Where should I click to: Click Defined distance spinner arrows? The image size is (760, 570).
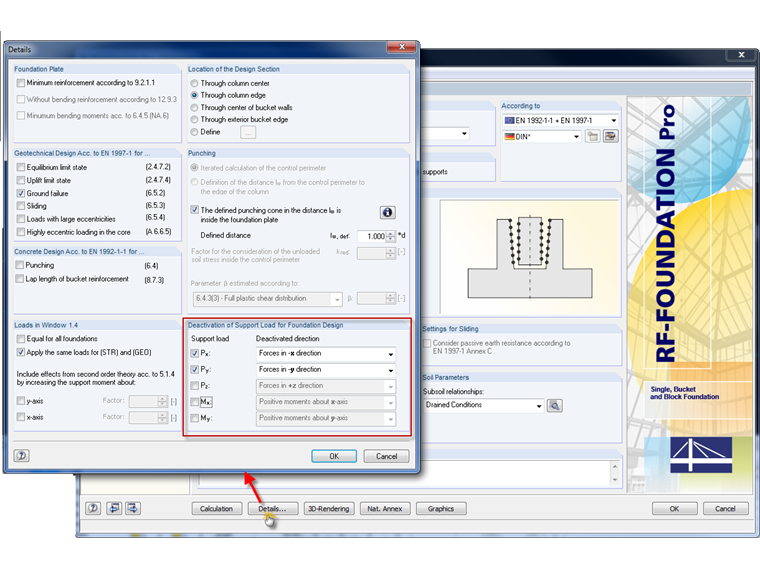[x=391, y=237]
